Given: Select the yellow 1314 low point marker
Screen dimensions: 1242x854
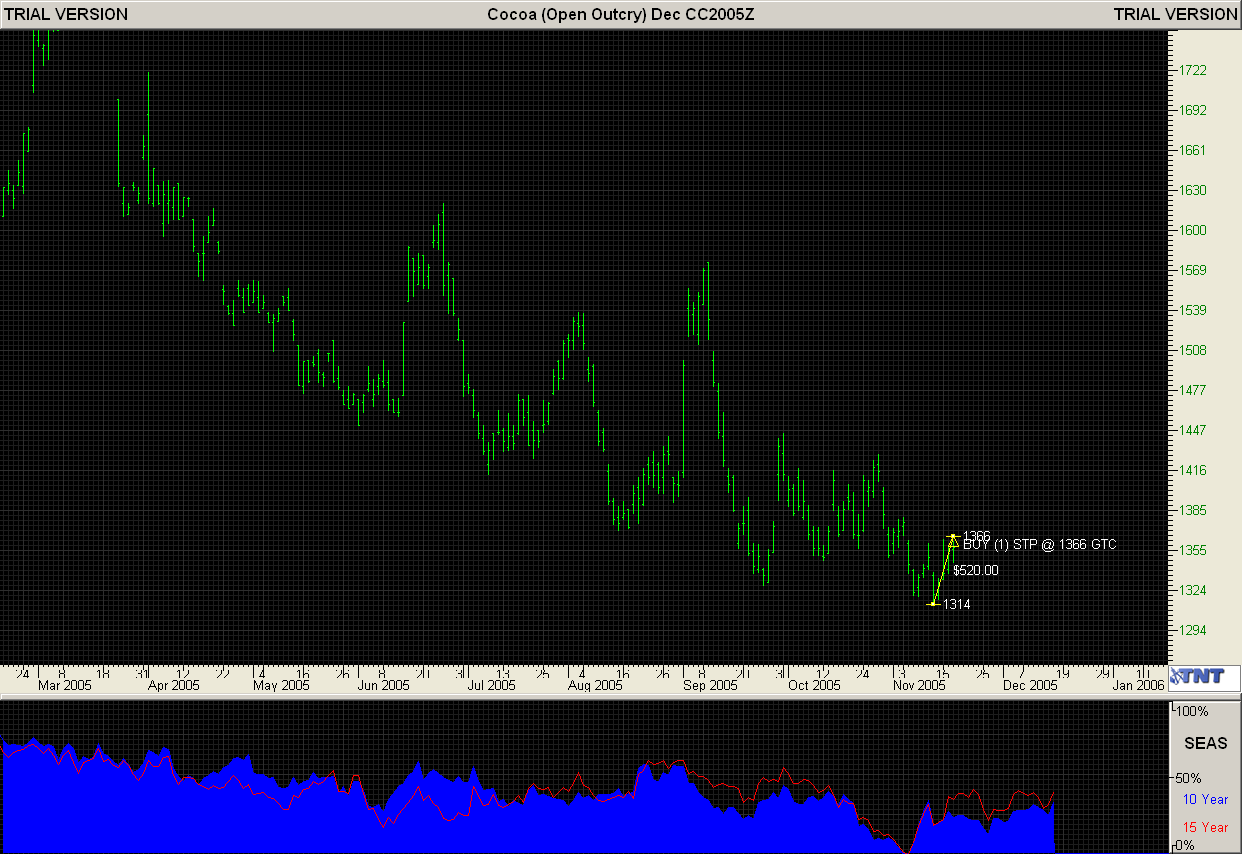Looking at the screenshot, I should (x=933, y=604).
